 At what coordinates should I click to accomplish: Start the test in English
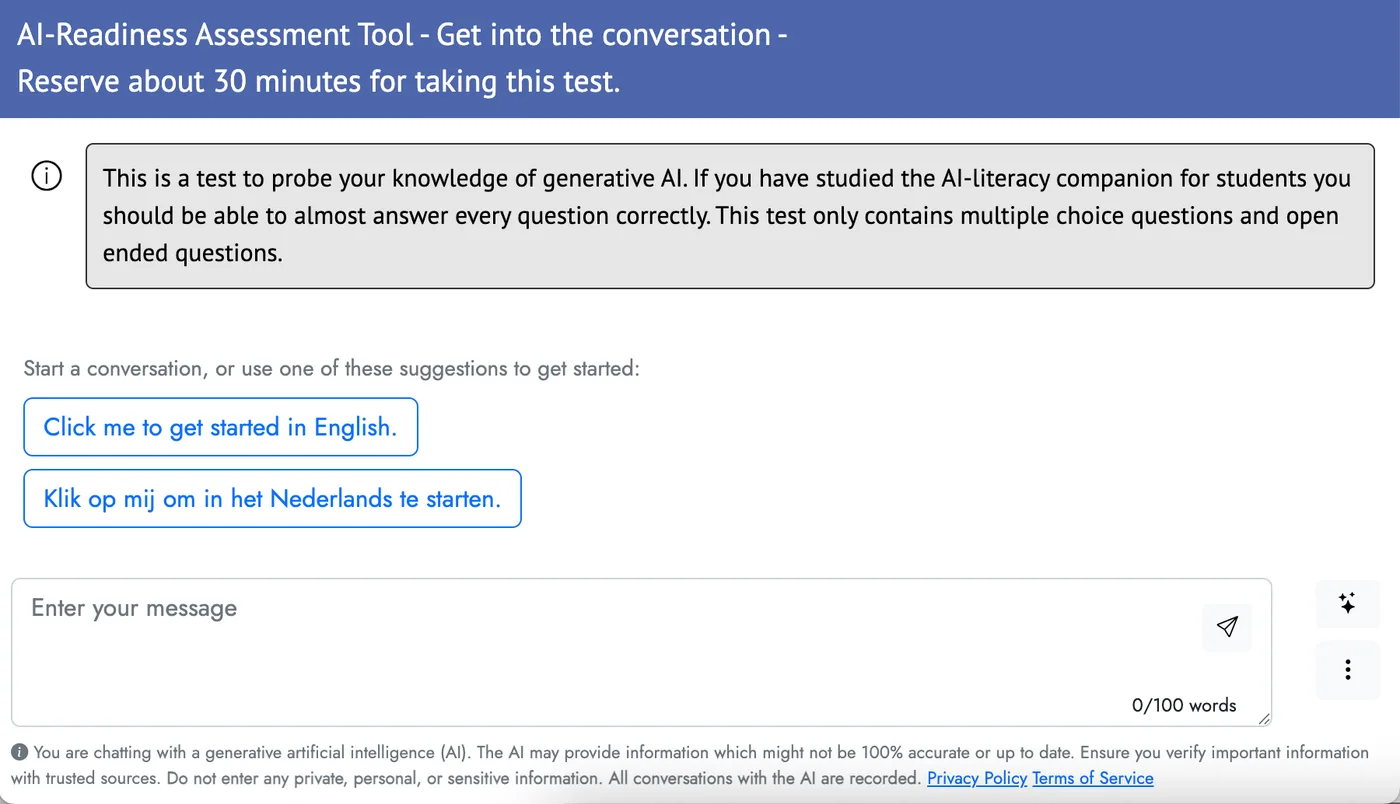(x=220, y=427)
